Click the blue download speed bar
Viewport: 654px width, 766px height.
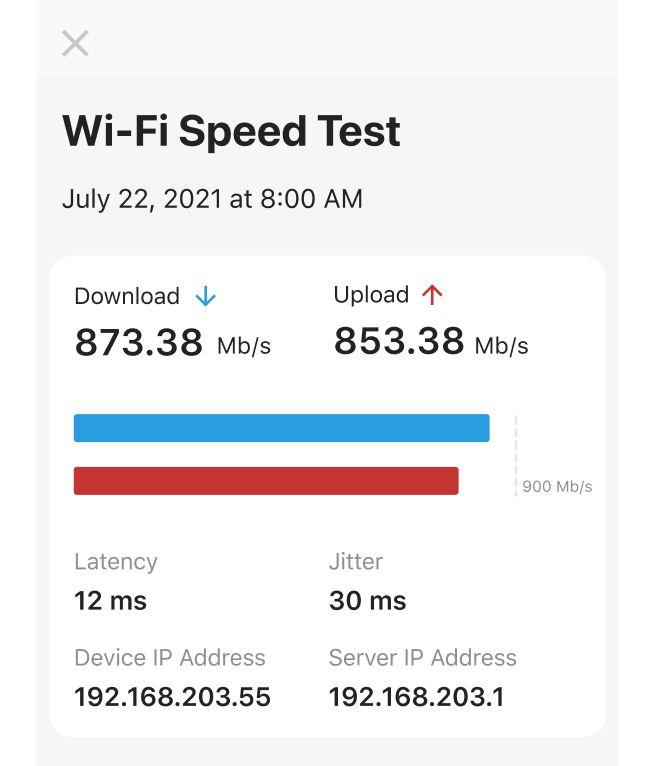click(x=281, y=428)
